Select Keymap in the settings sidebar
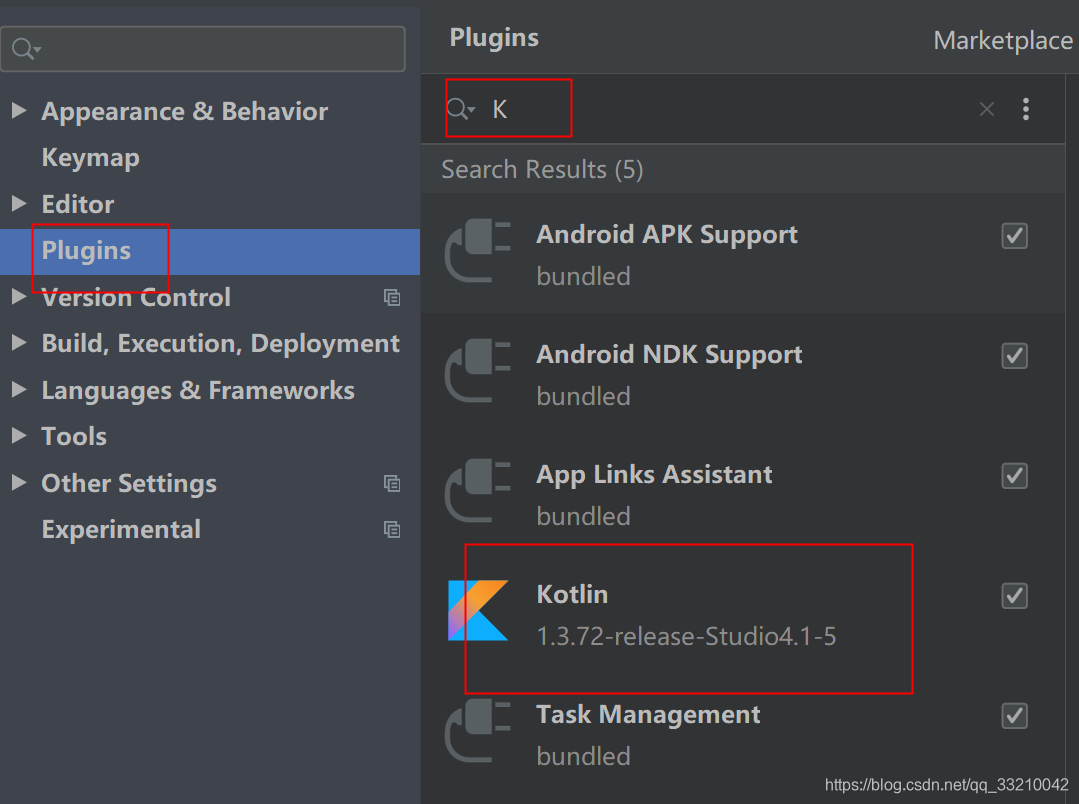 click(90, 157)
